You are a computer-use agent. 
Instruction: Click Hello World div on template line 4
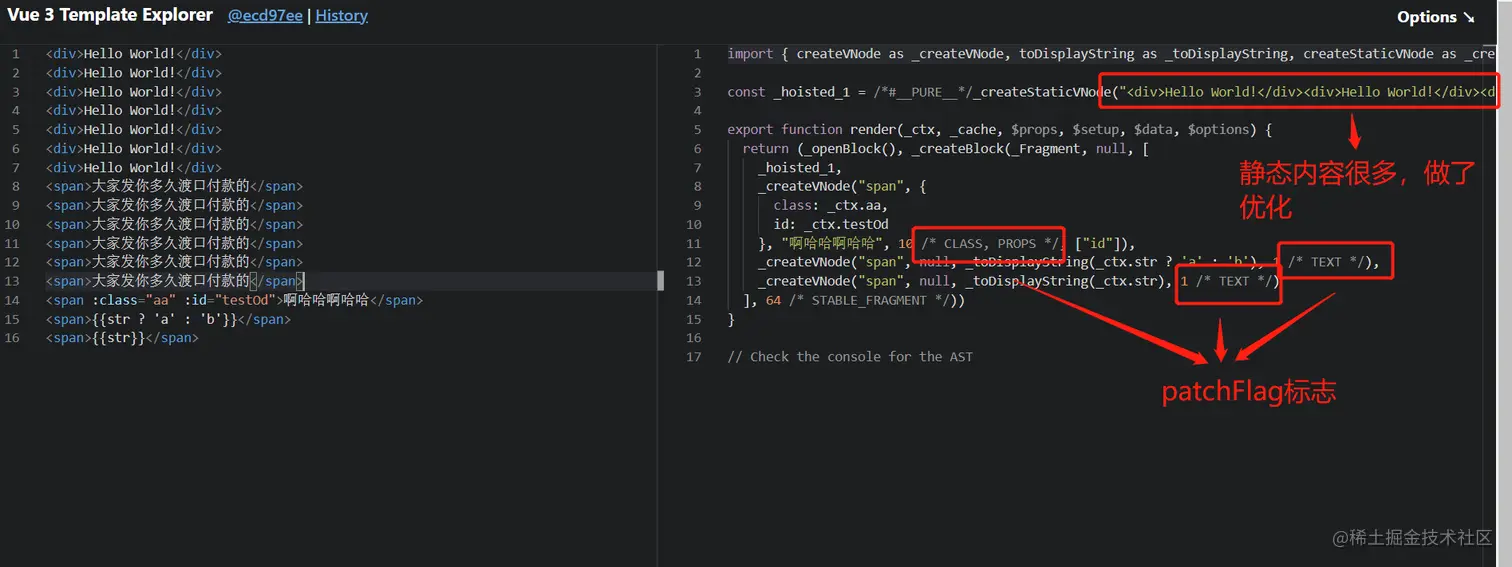pyautogui.click(x=134, y=110)
